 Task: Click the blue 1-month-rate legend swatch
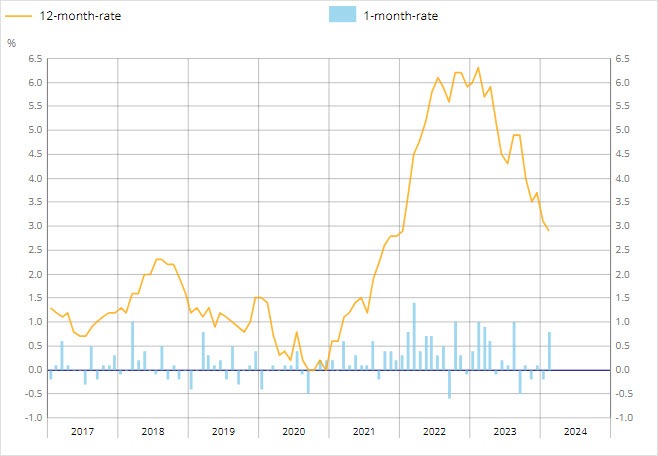point(342,14)
